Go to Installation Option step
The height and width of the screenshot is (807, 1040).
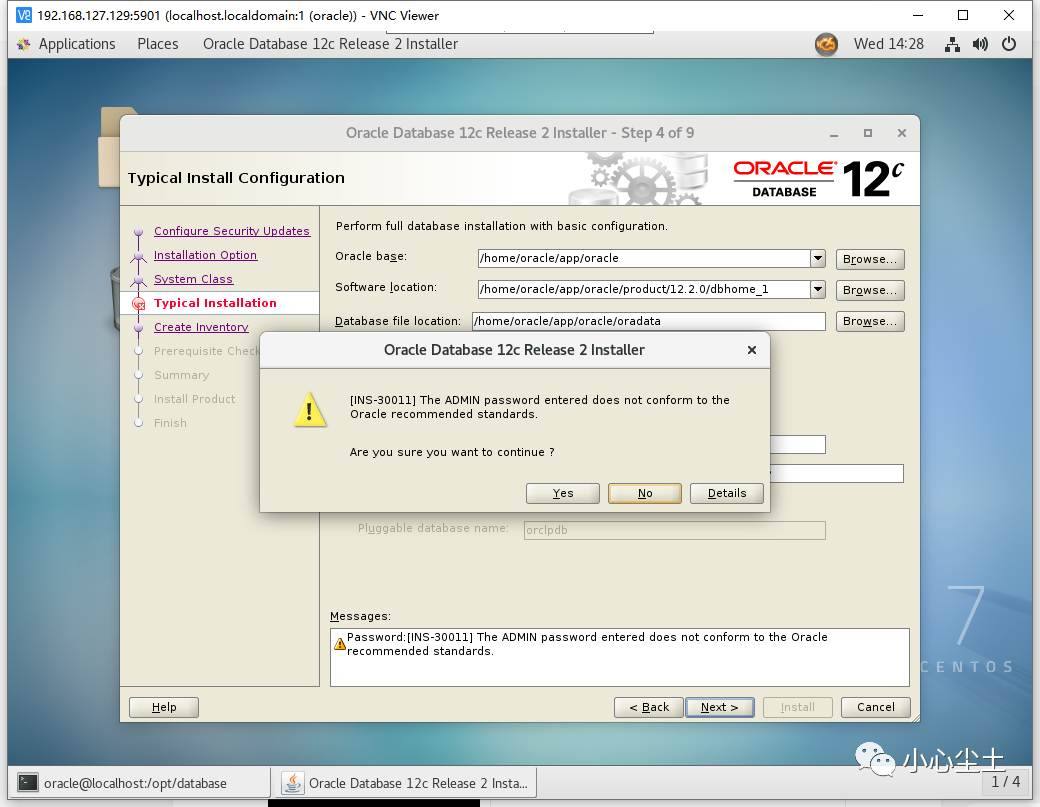(205, 255)
